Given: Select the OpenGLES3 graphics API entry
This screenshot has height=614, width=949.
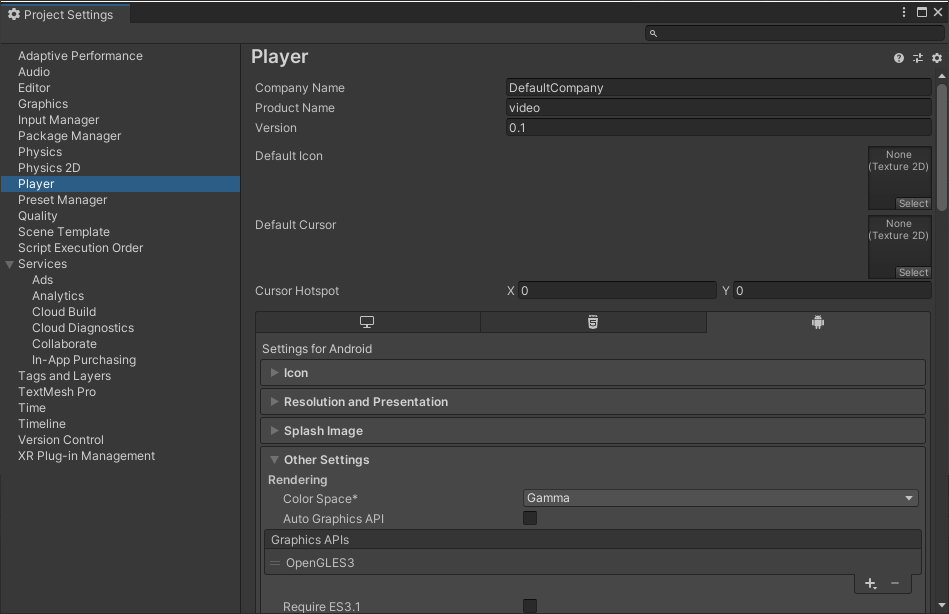Looking at the screenshot, I should pos(593,563).
